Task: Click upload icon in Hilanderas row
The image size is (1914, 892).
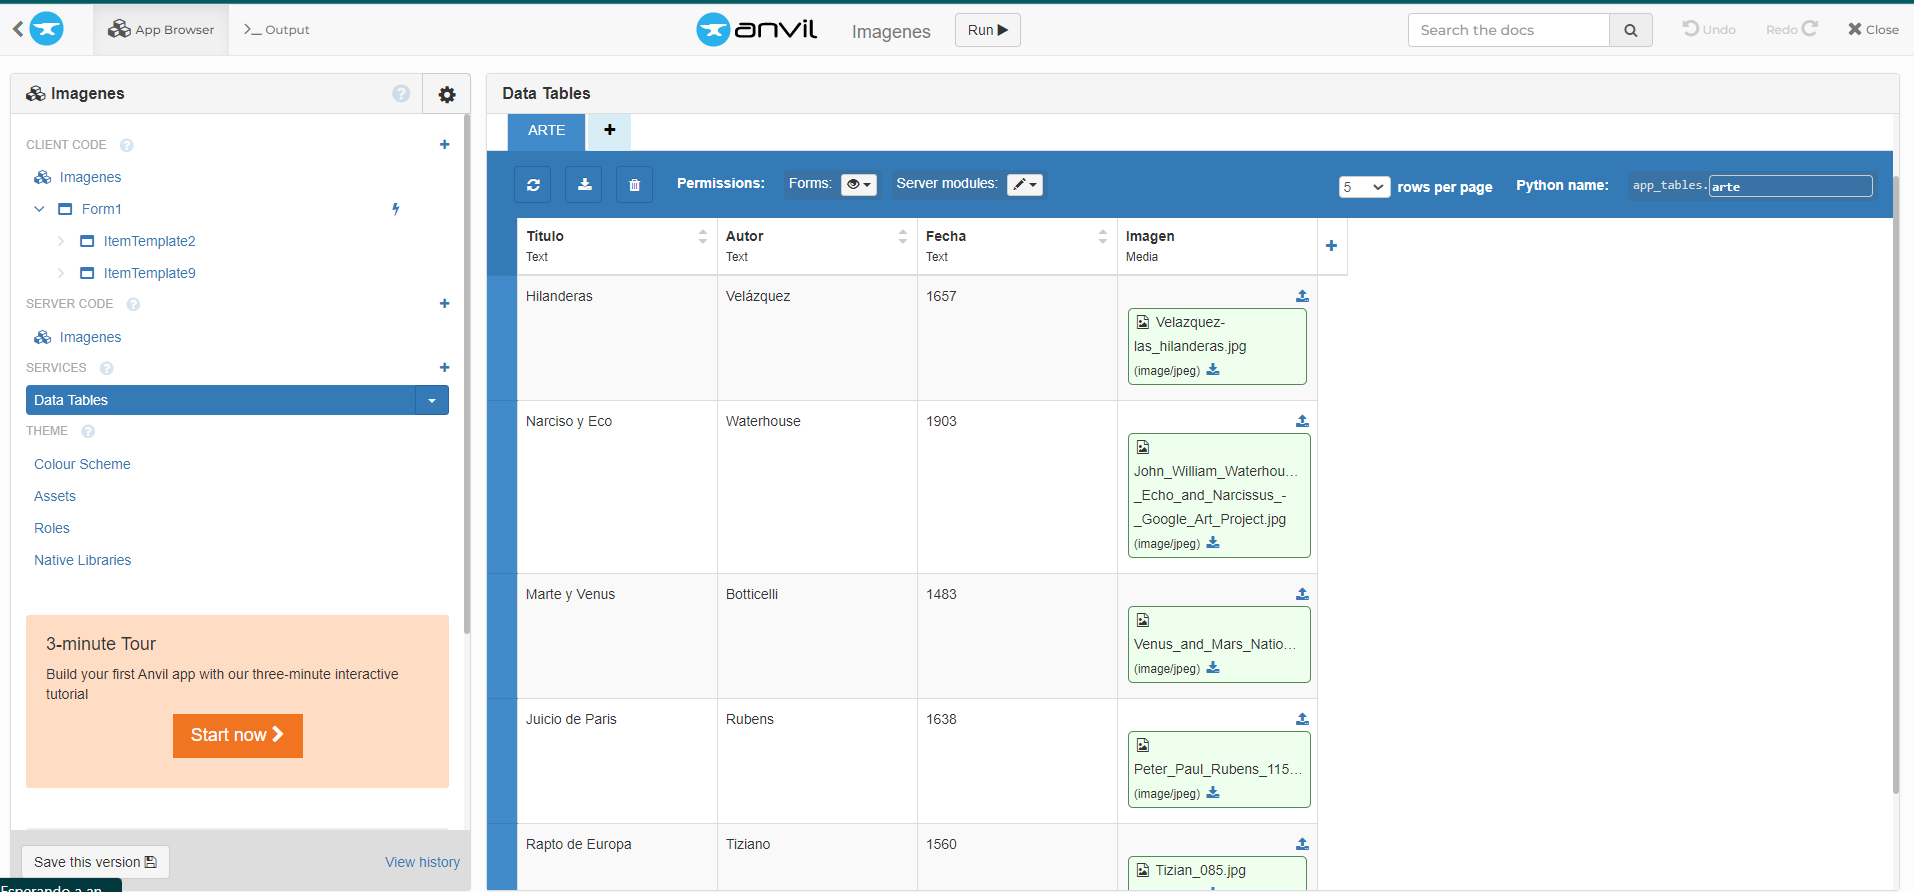Action: (x=1302, y=296)
